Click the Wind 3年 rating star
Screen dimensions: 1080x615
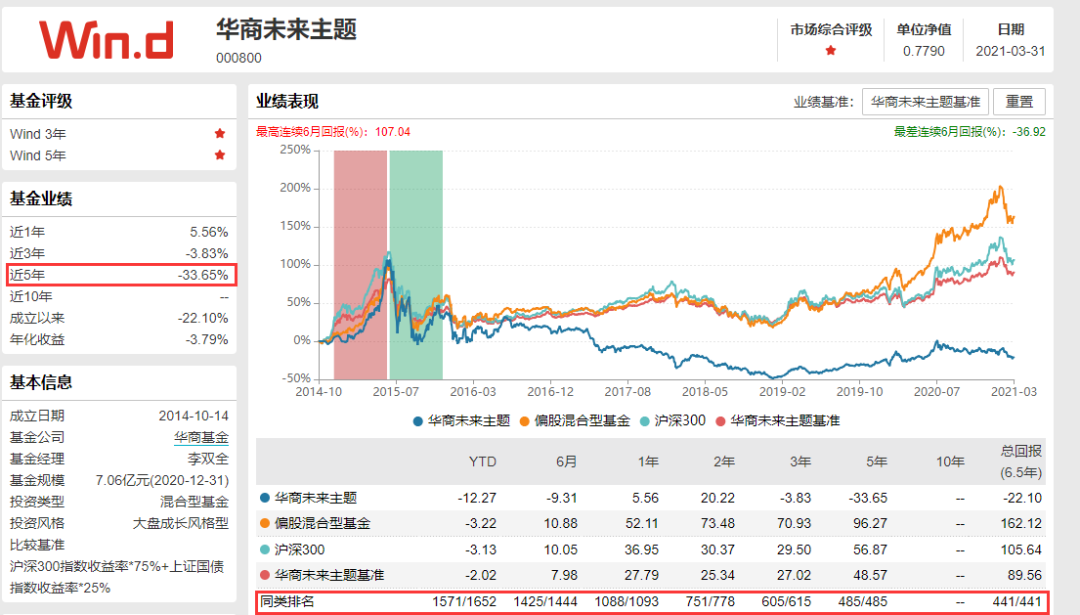[x=220, y=134]
